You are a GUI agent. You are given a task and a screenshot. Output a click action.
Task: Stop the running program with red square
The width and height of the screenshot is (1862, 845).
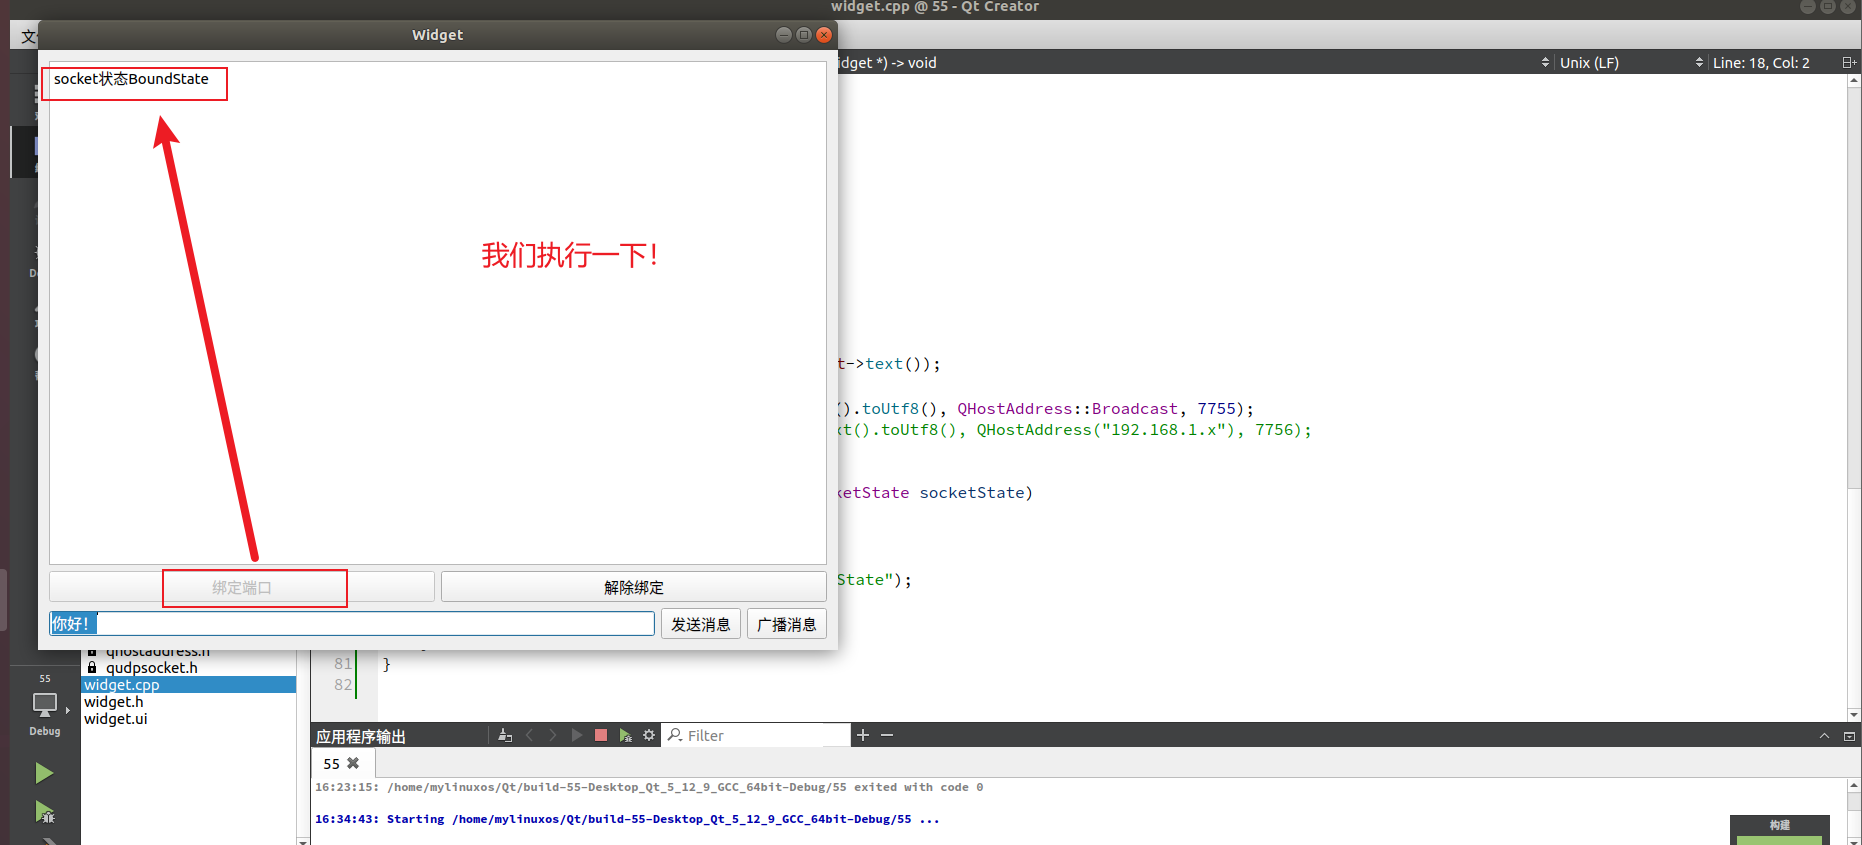[x=601, y=735]
